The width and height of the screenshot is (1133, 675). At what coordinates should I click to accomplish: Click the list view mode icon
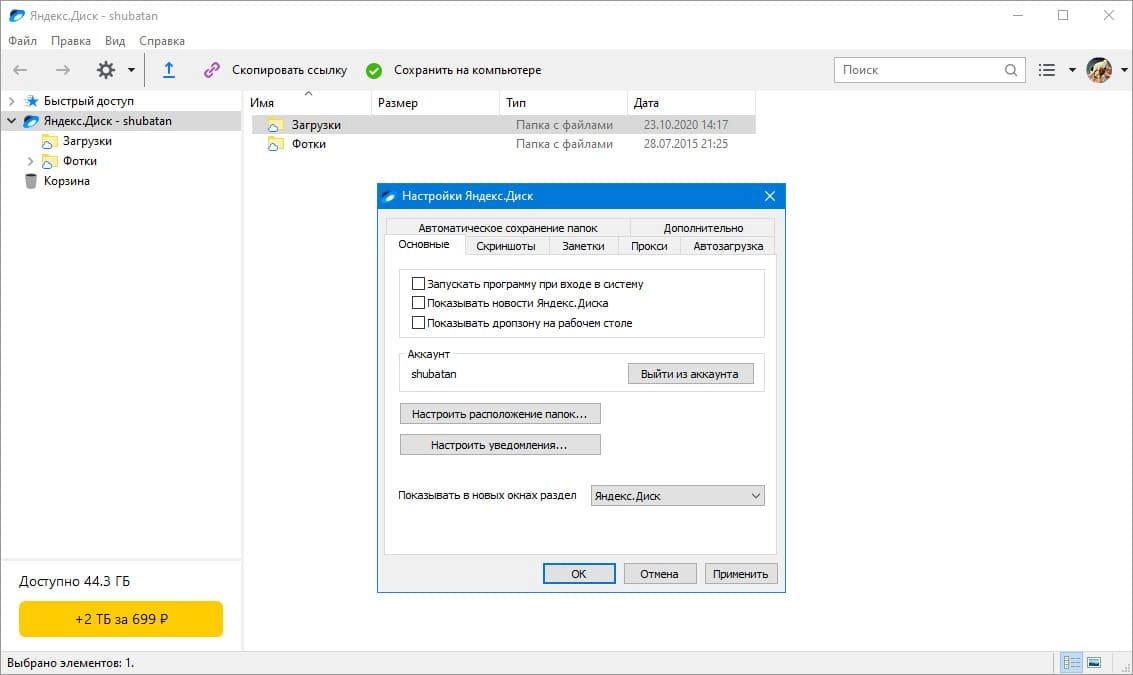point(1047,70)
